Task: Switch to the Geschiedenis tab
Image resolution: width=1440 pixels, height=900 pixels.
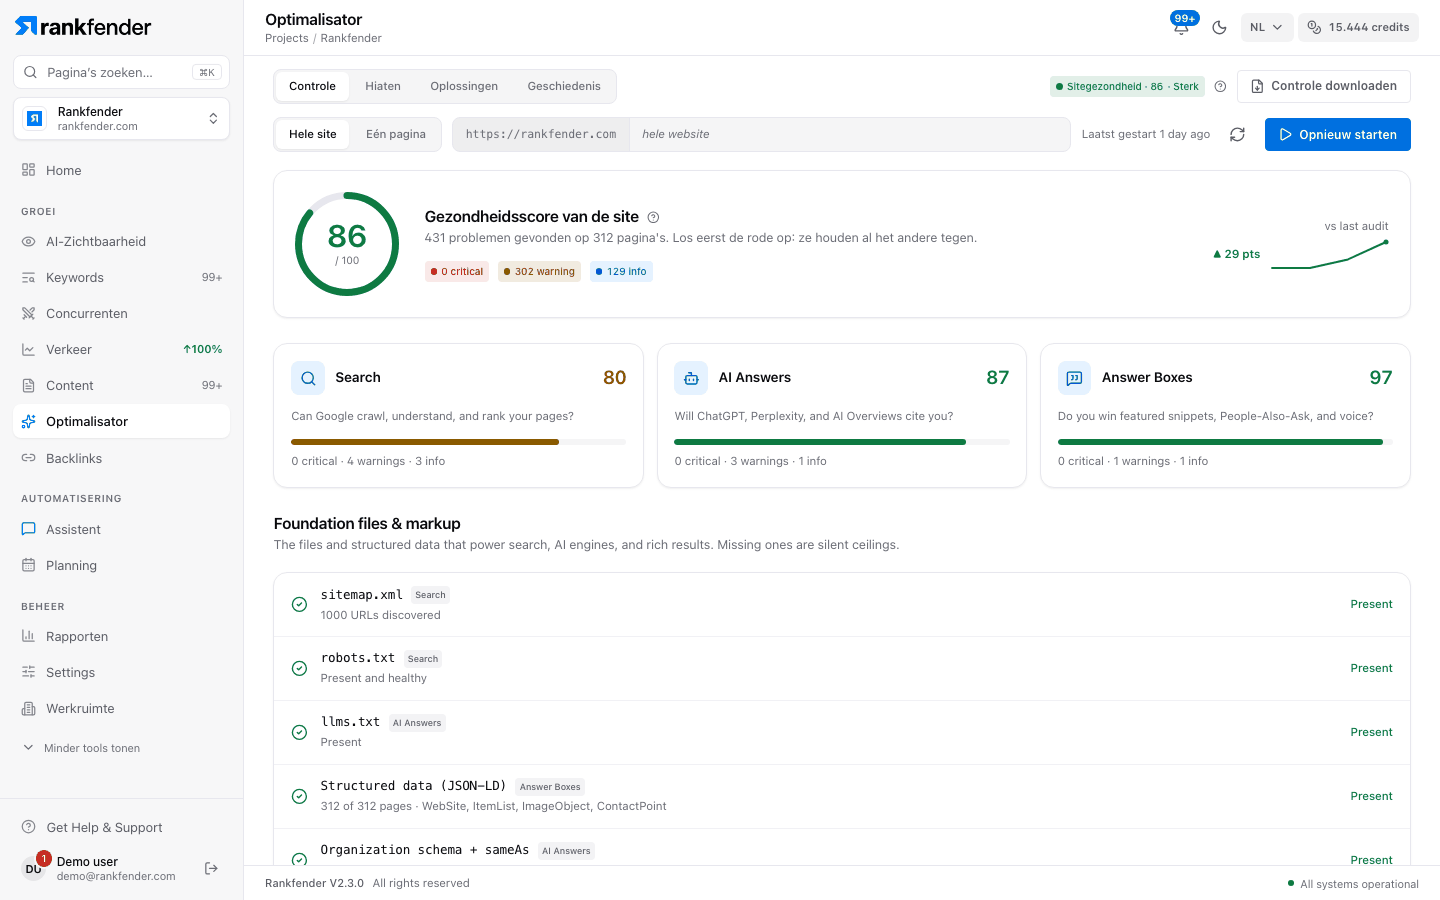Action: (x=564, y=86)
